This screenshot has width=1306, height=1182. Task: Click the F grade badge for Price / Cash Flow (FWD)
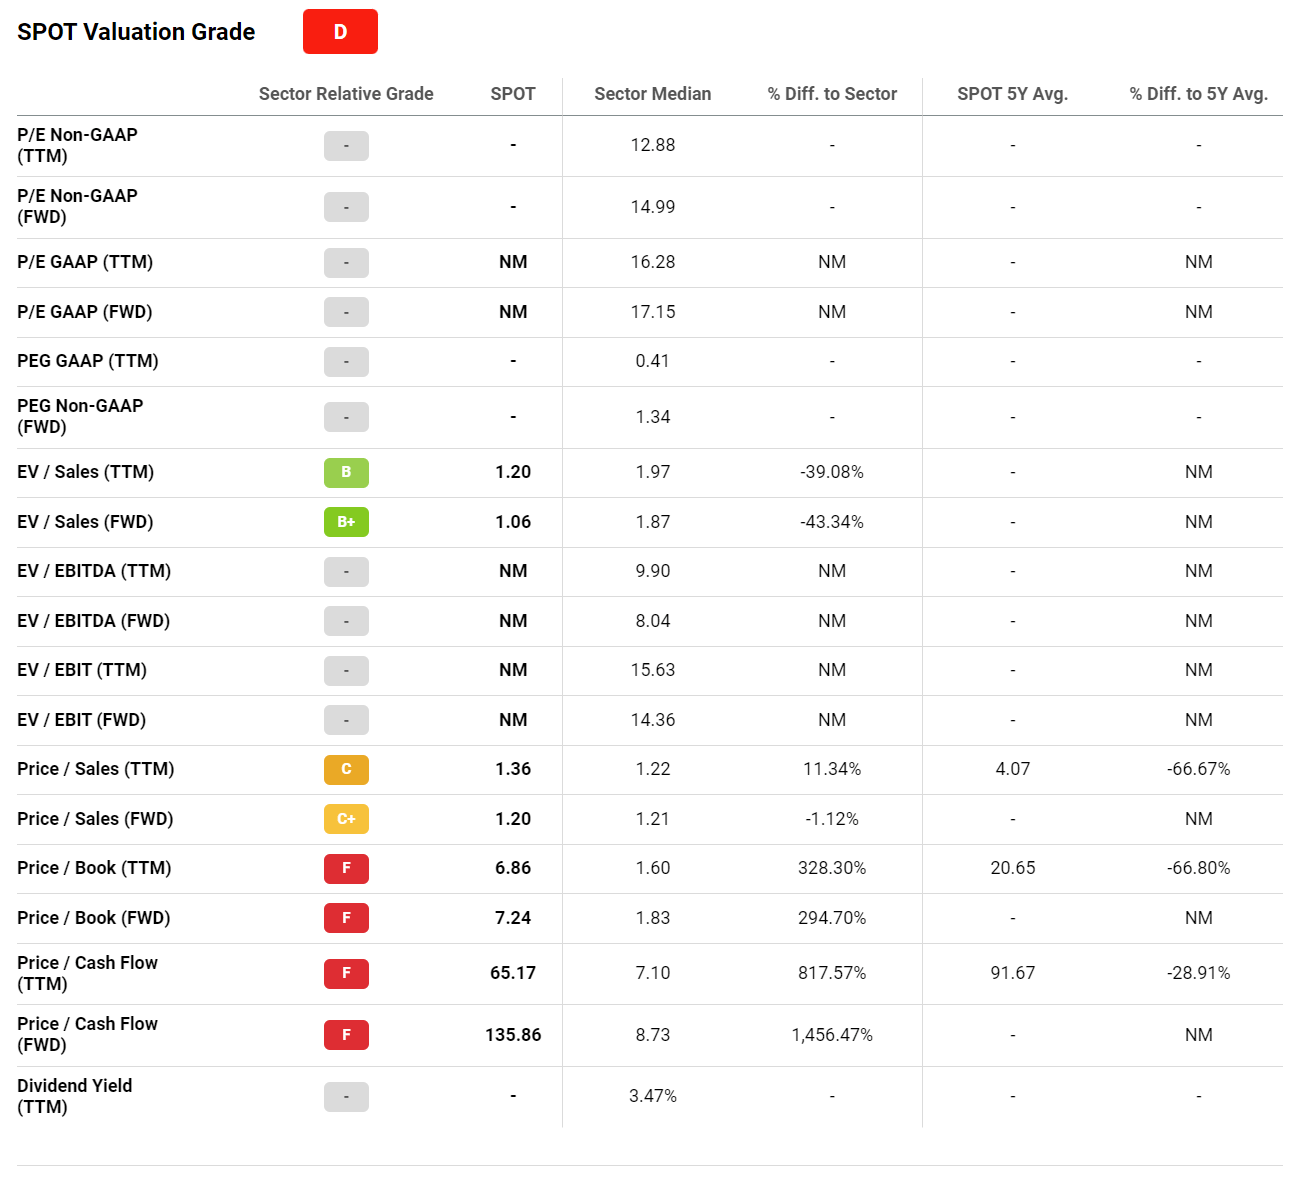346,1035
